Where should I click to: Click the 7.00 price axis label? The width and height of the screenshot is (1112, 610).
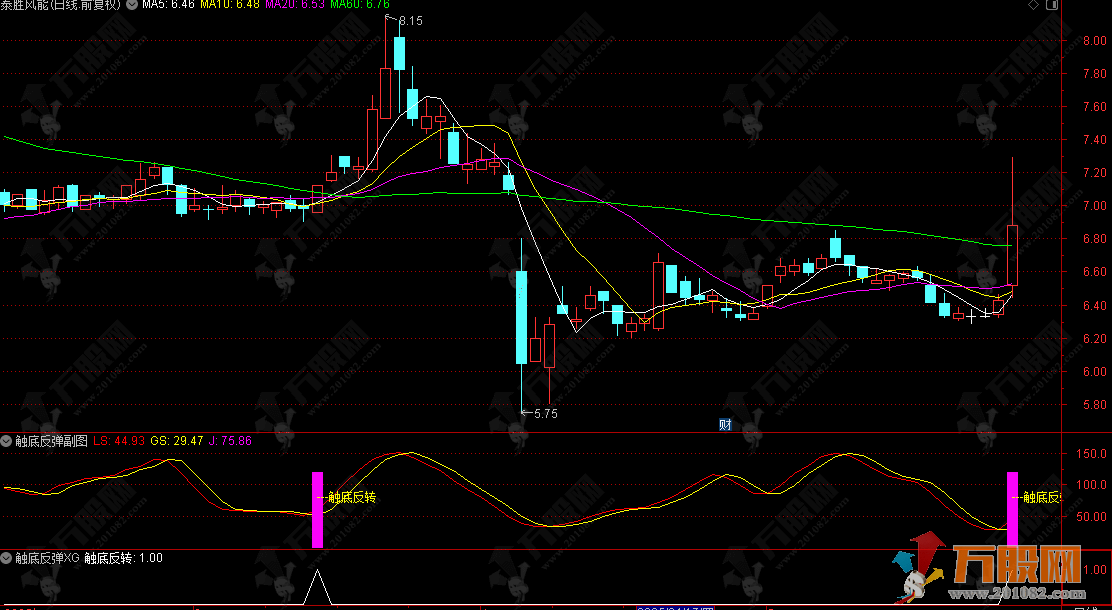point(1095,206)
